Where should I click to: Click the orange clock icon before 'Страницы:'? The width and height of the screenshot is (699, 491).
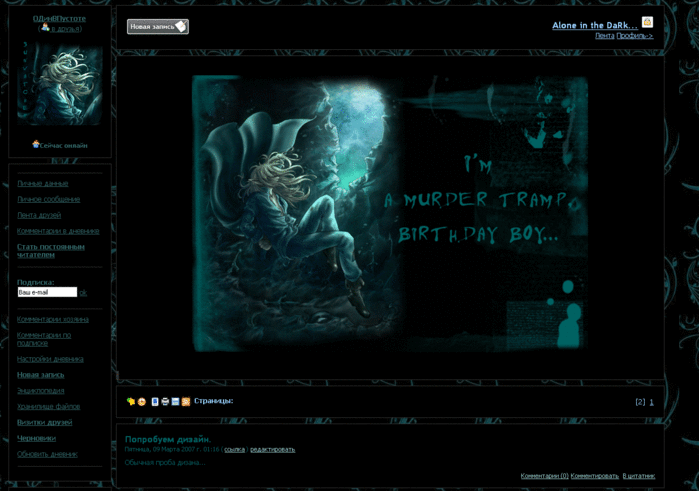pyautogui.click(x=141, y=402)
